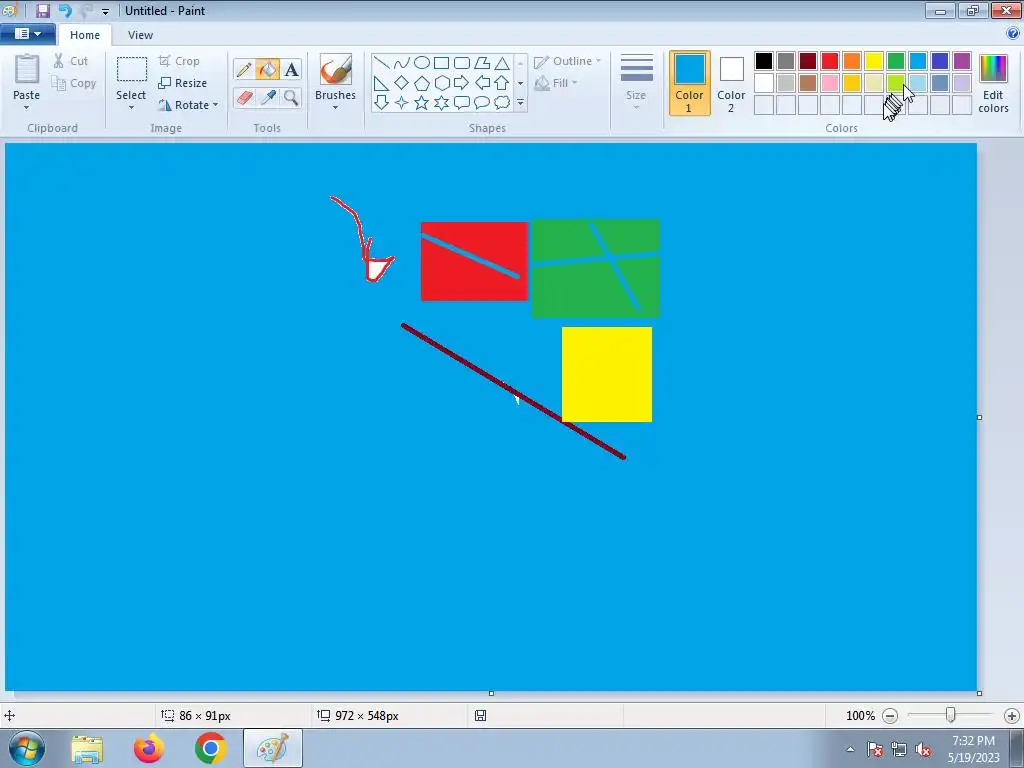Choose the Diamond shape

(402, 83)
